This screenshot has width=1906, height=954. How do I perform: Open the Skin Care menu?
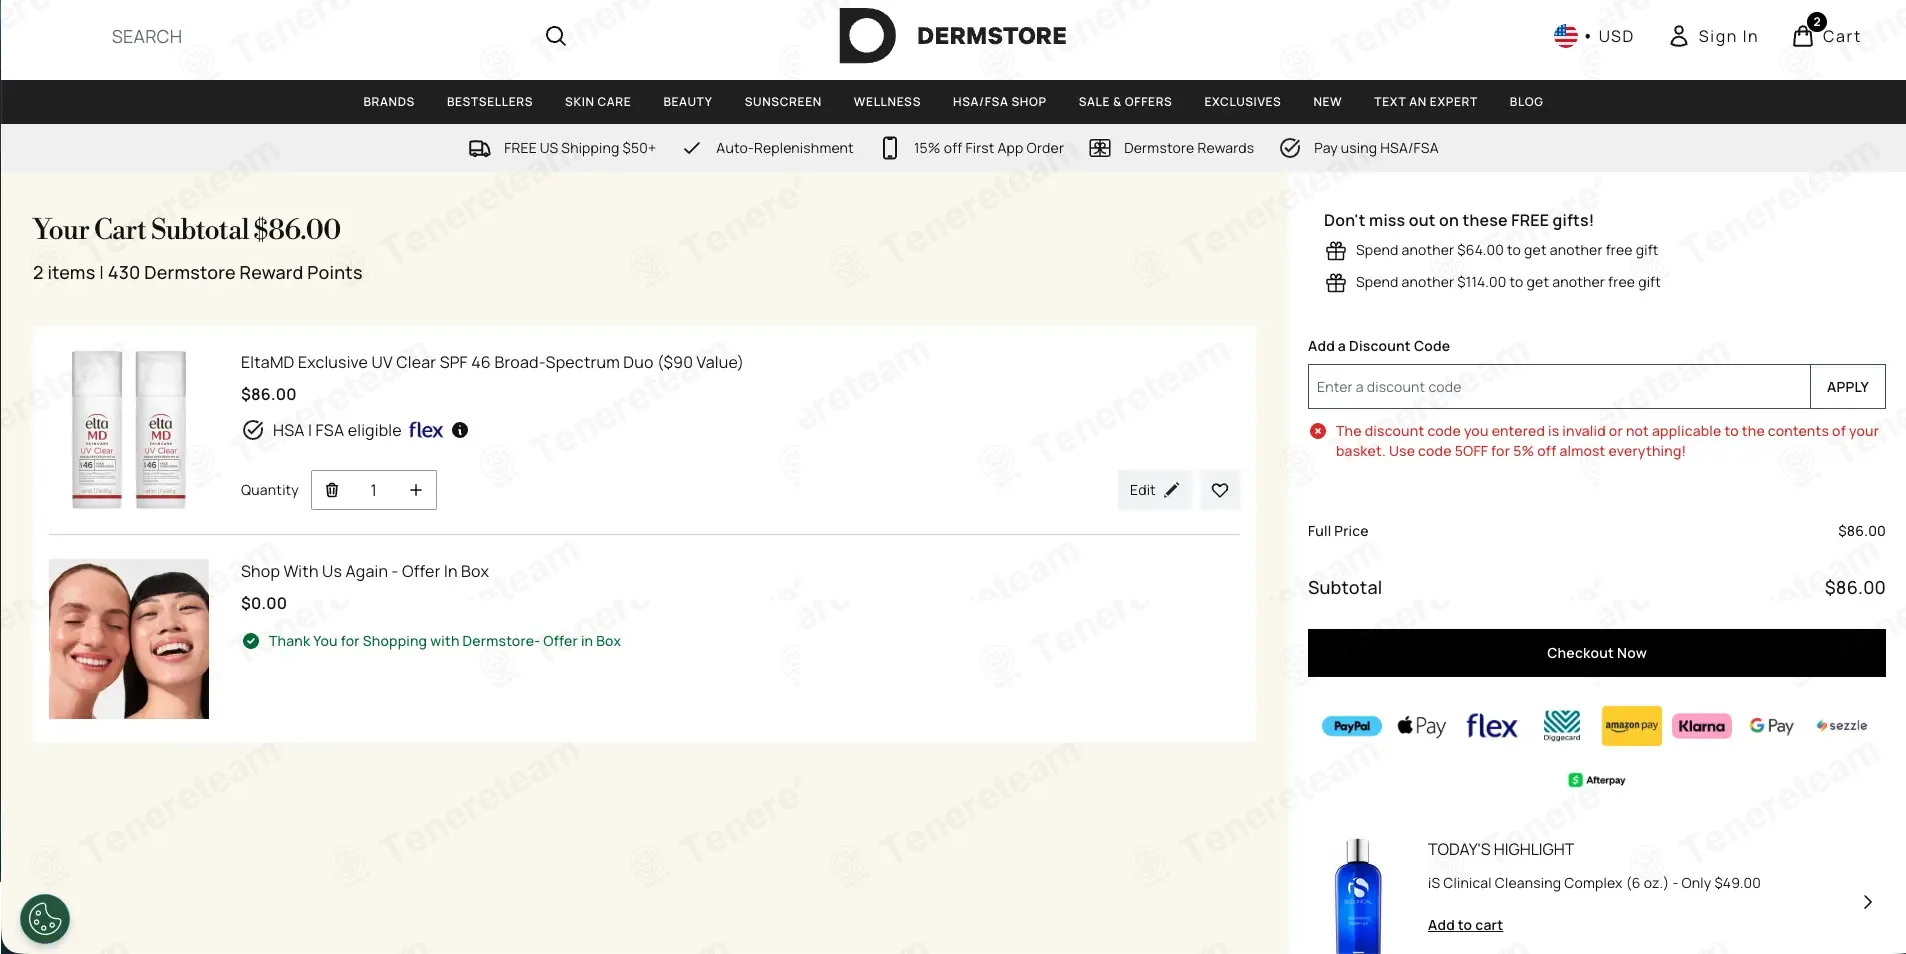pyautogui.click(x=598, y=102)
